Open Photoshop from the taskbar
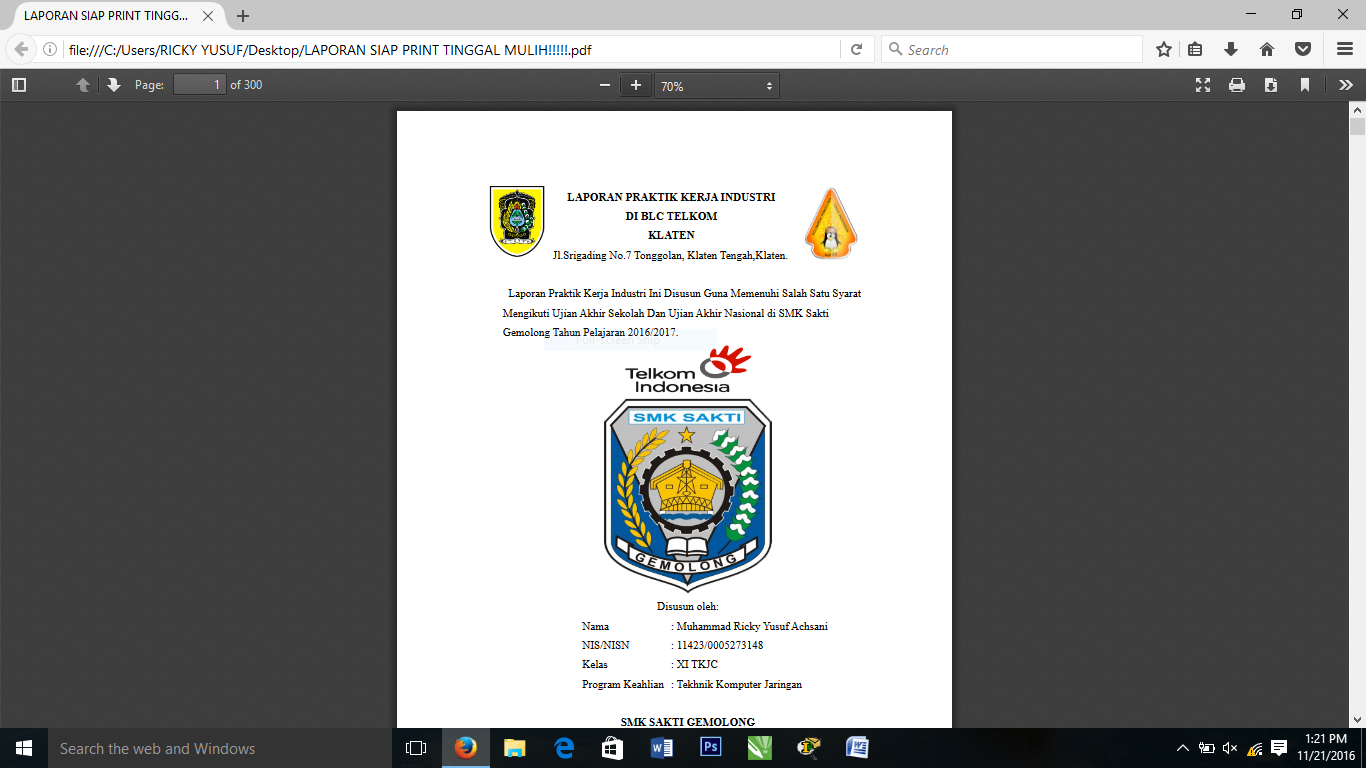The width and height of the screenshot is (1366, 768). [x=711, y=748]
